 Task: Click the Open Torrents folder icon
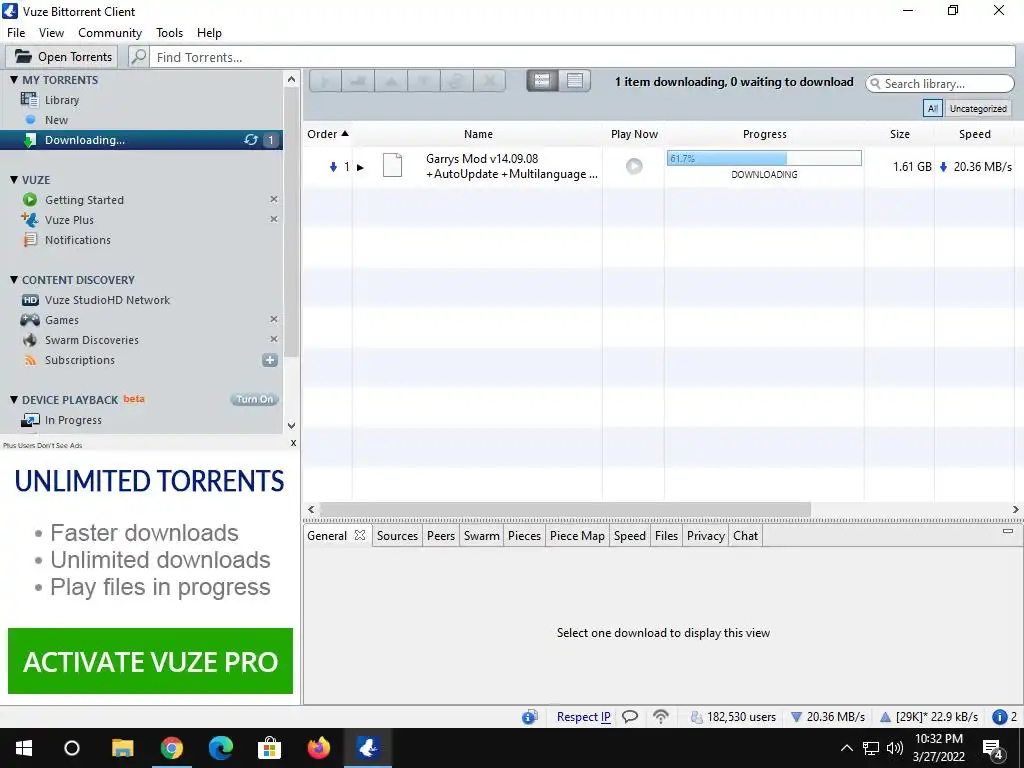(x=23, y=57)
